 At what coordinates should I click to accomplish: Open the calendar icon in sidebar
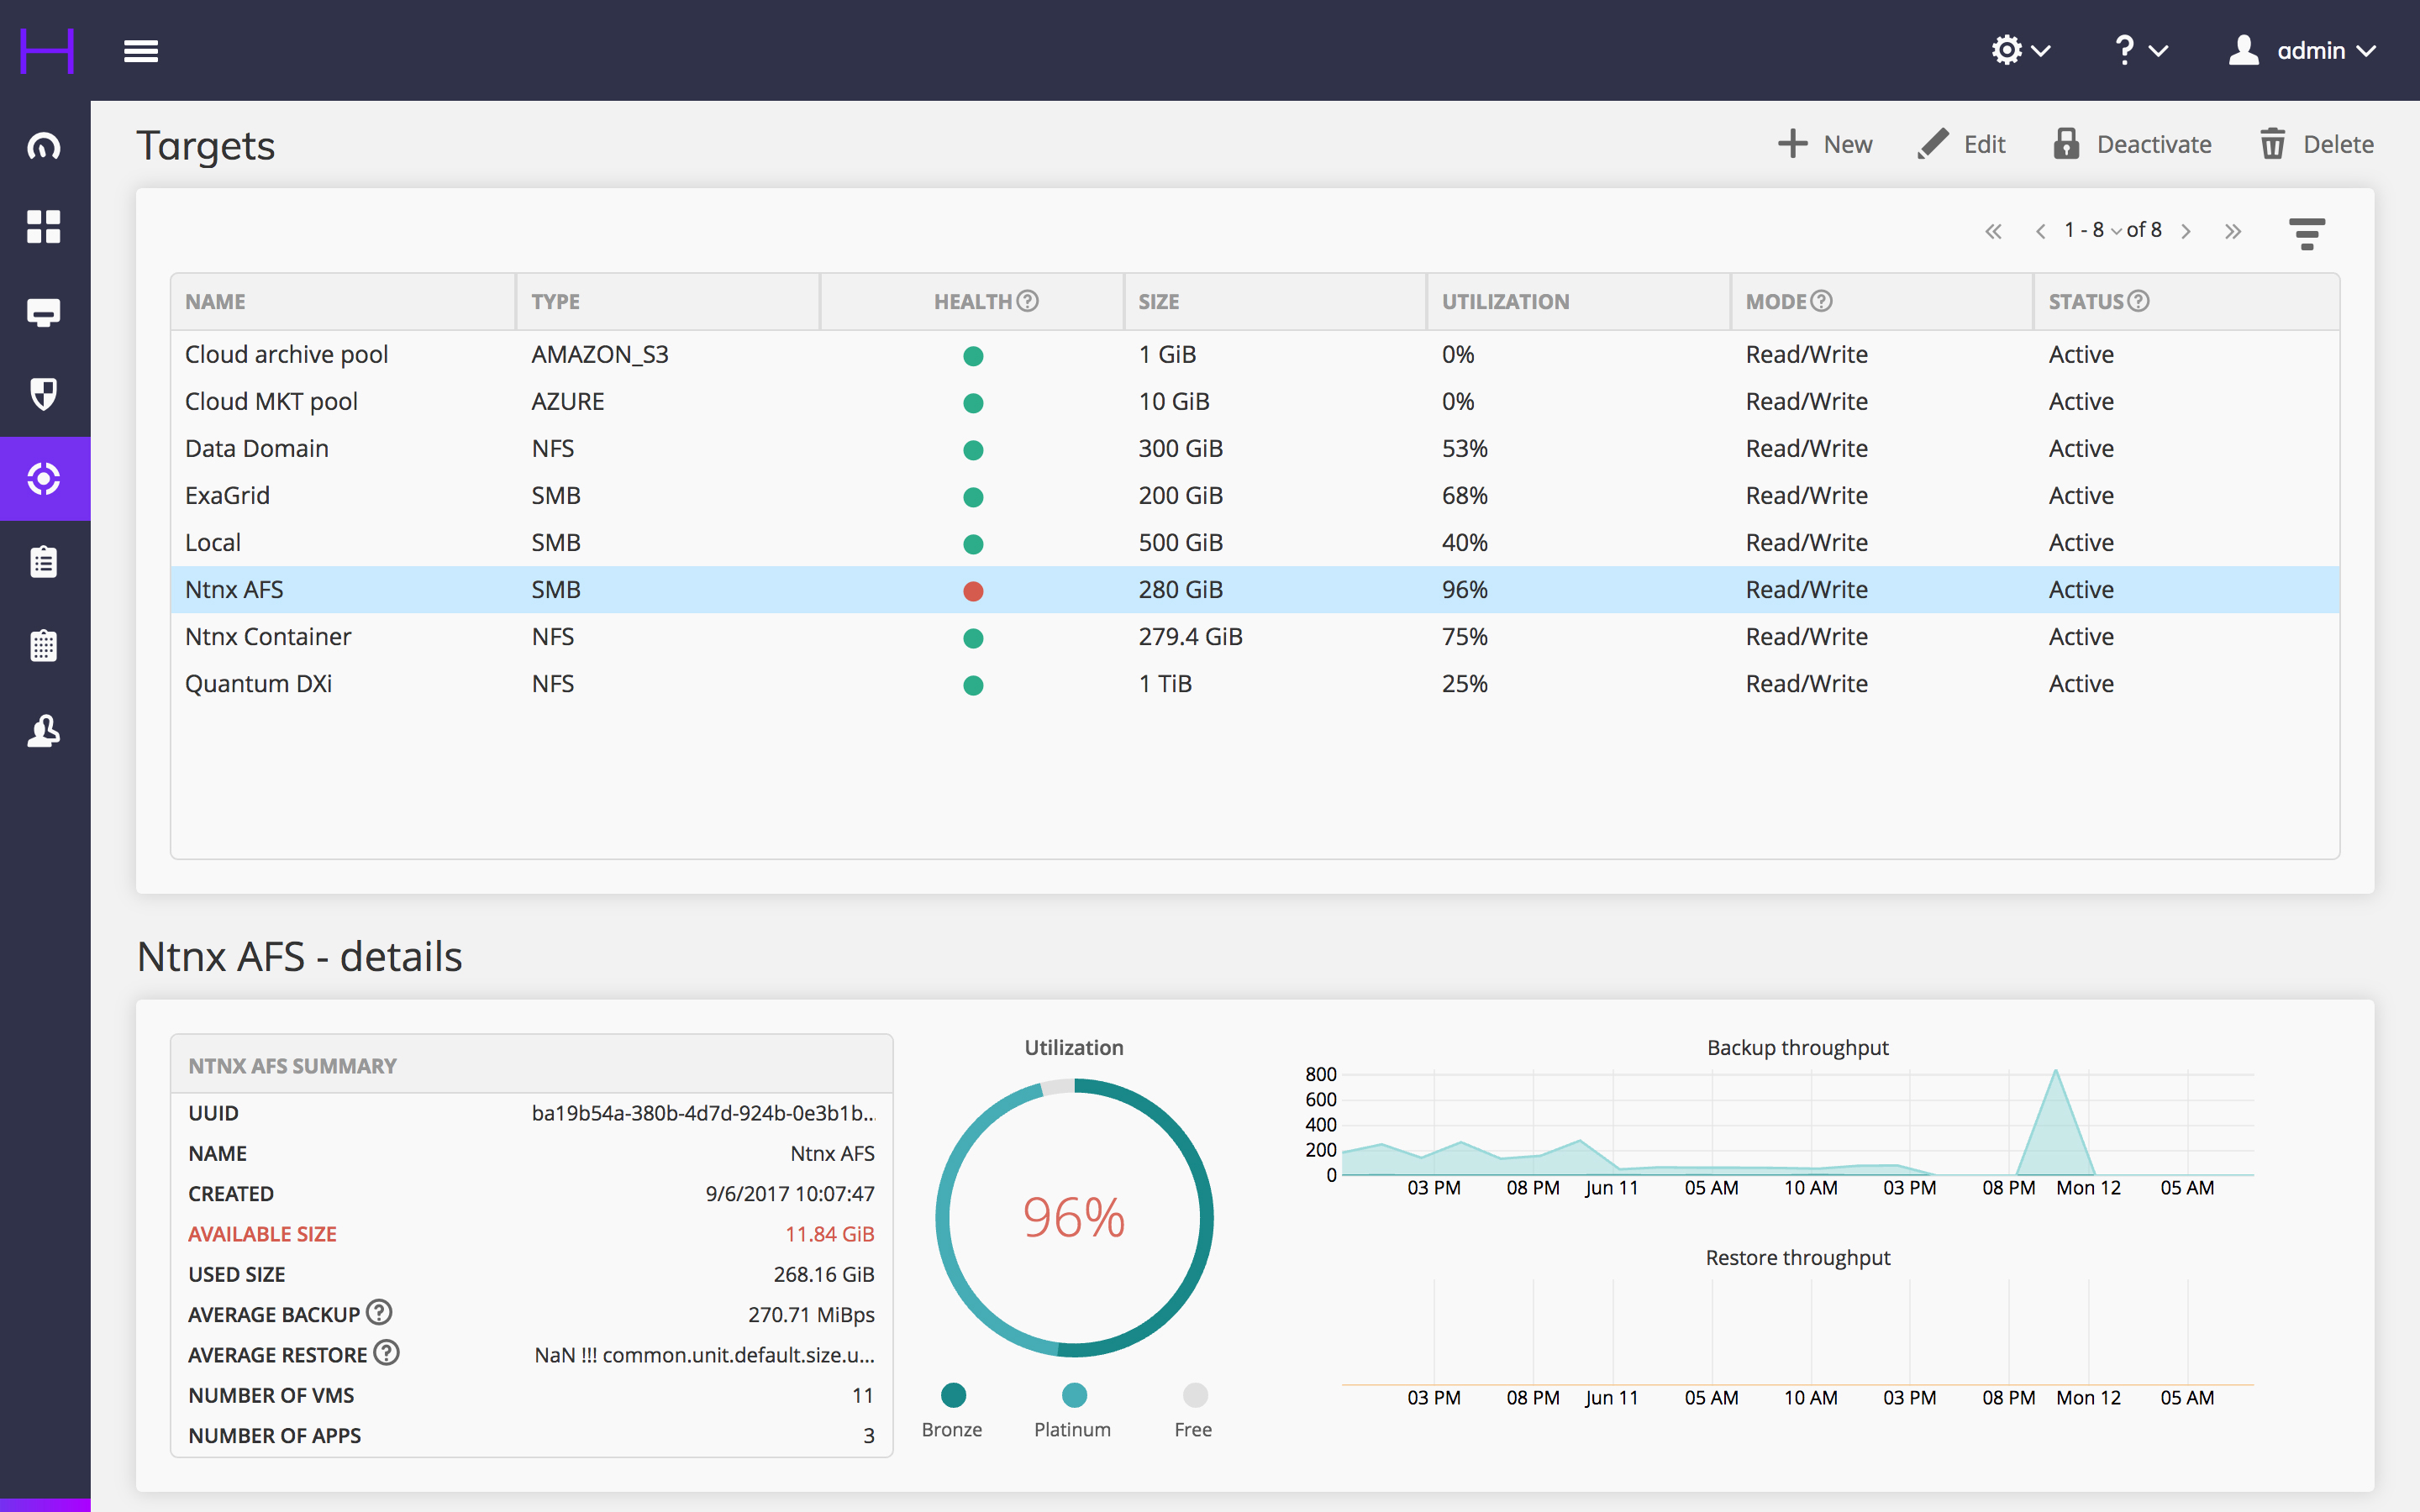44,646
